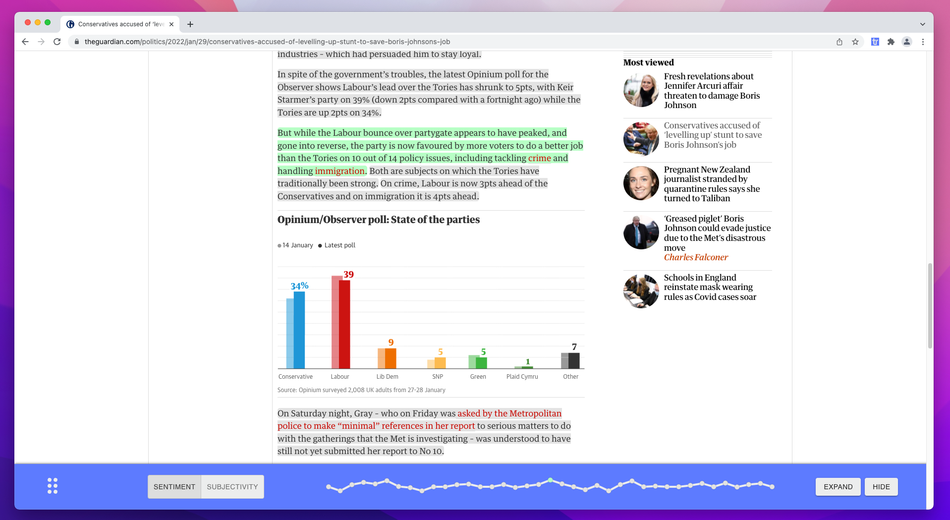Open a new tab with plus
The image size is (950, 520).
[190, 24]
